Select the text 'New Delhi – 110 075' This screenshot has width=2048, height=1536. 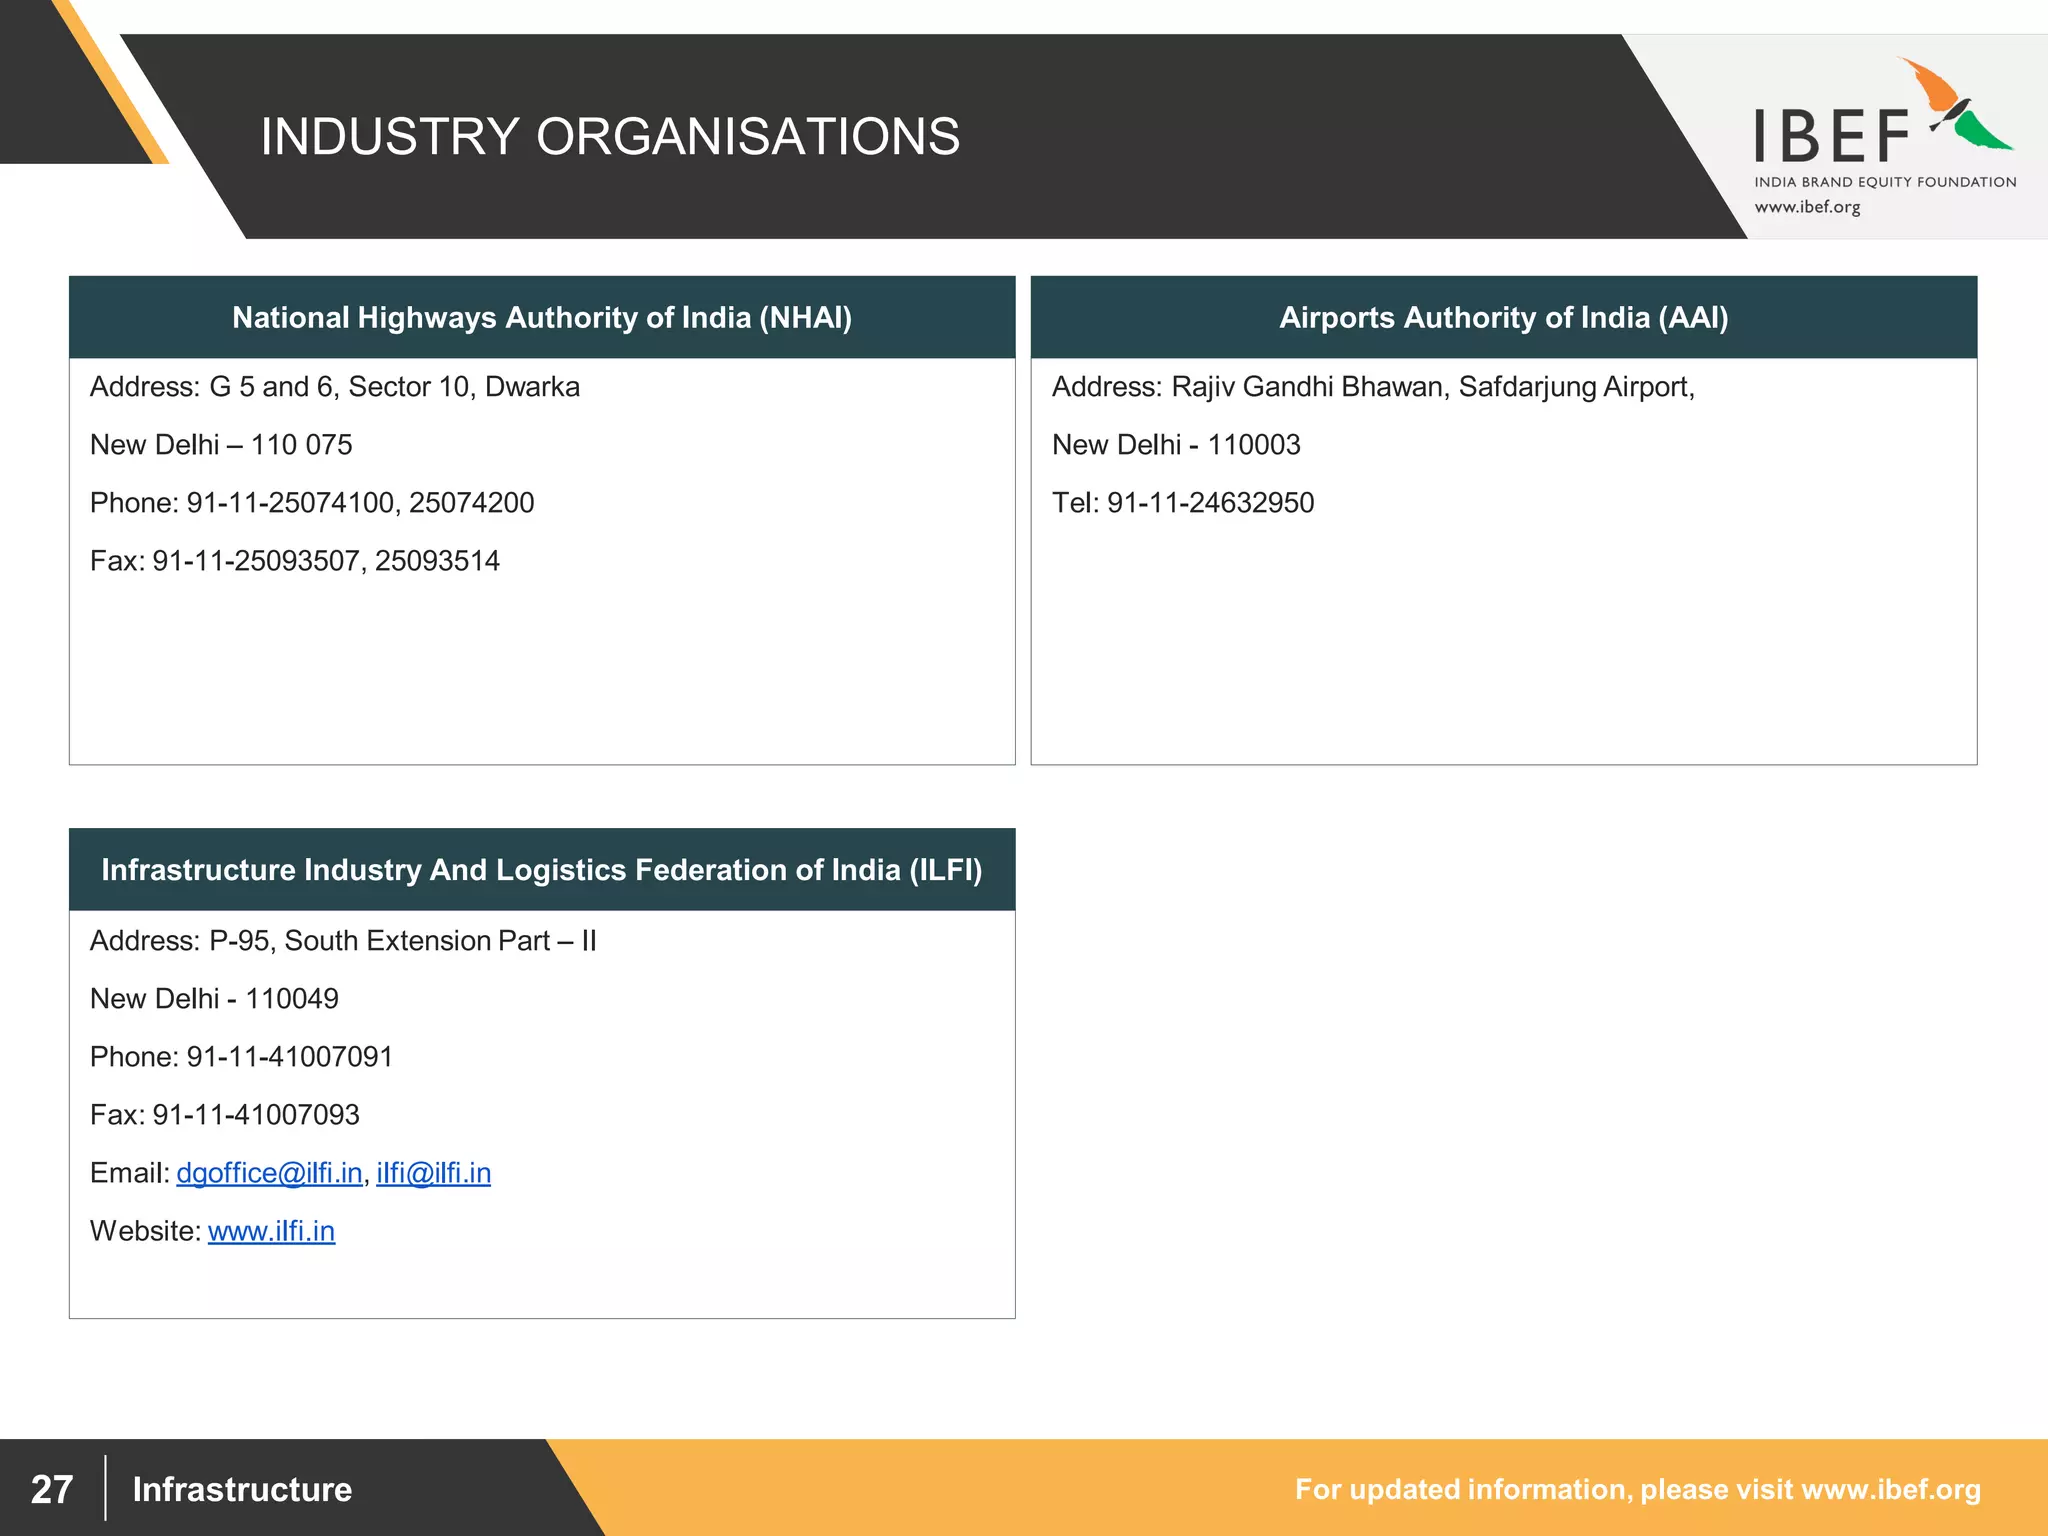click(221, 445)
